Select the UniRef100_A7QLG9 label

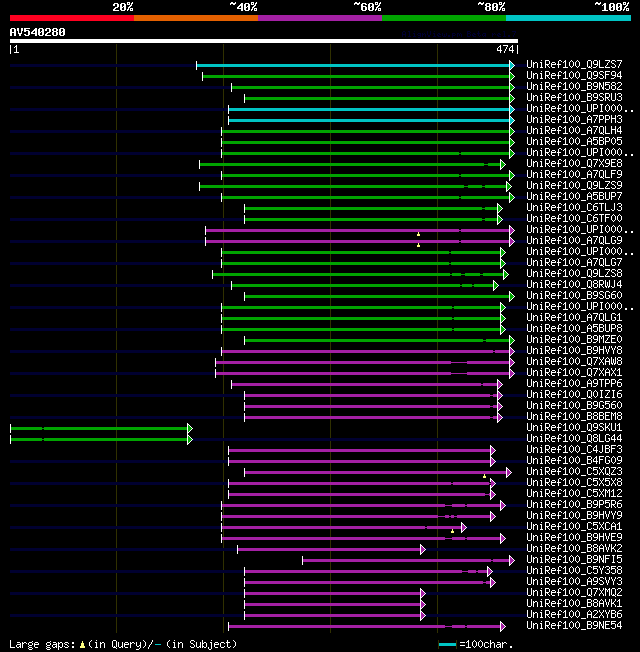point(574,241)
